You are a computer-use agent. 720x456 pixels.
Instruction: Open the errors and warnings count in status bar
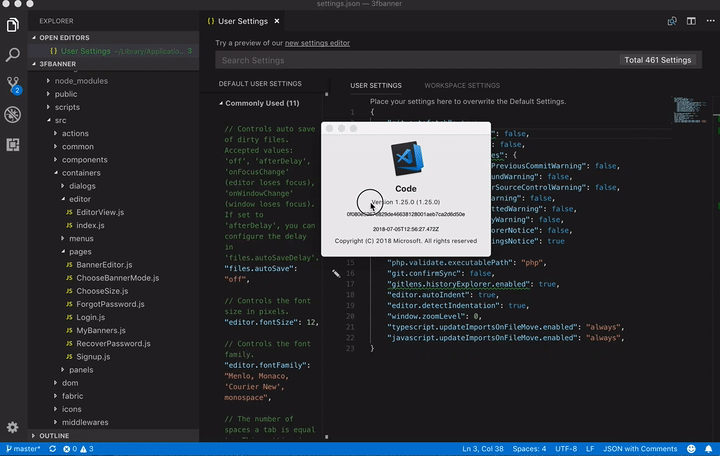[78, 449]
